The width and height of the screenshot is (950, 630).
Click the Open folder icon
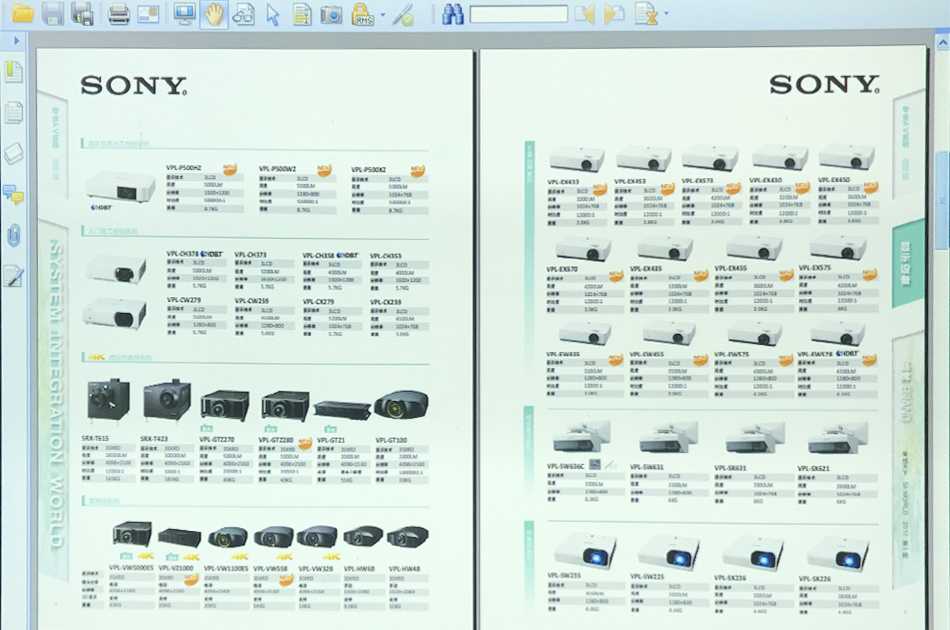tap(21, 14)
